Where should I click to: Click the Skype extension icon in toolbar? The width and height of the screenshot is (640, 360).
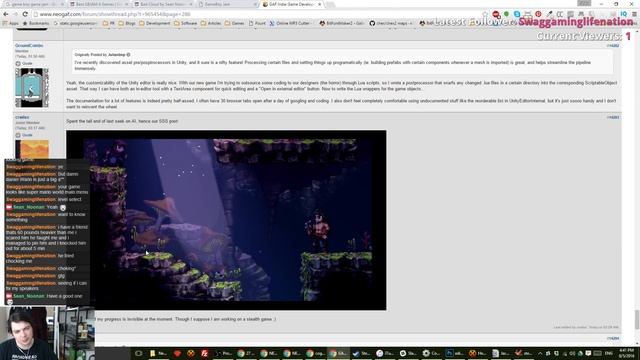coord(517,14)
